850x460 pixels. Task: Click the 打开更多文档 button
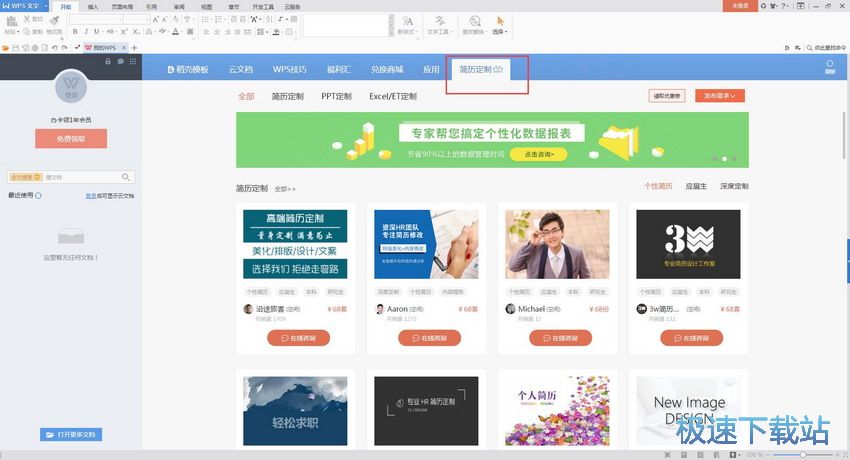pos(71,435)
